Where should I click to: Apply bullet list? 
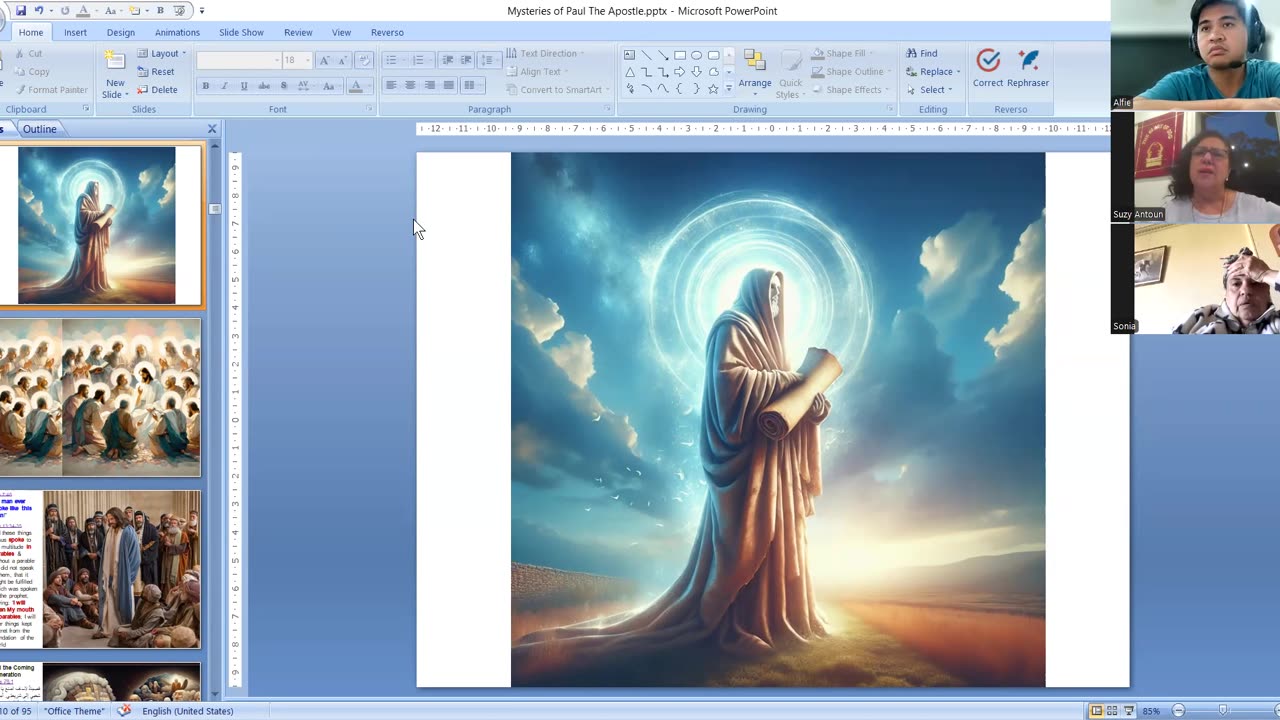394,61
